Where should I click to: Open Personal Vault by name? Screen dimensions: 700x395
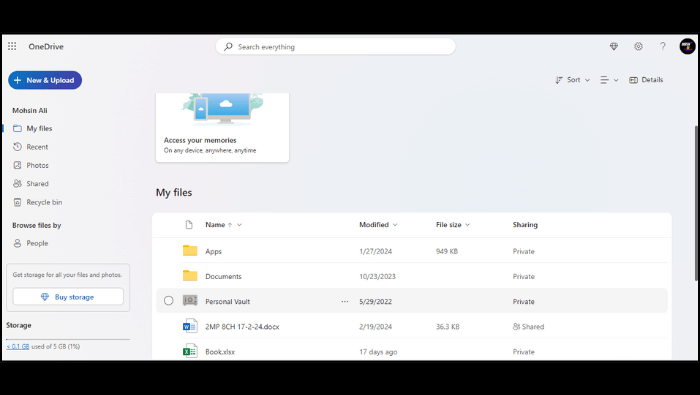coord(228,302)
